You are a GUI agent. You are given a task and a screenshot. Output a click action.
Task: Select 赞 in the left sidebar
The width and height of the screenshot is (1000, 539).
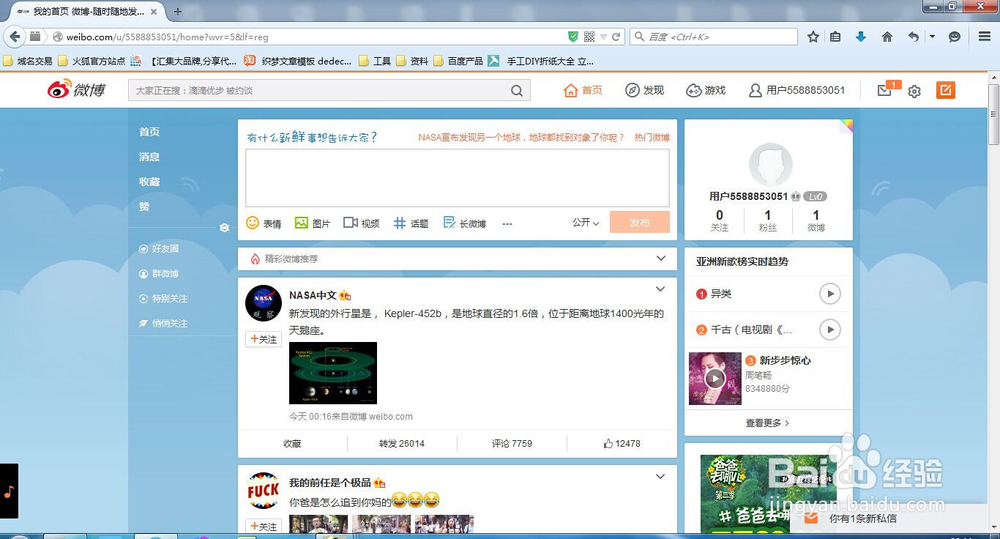[x=144, y=207]
